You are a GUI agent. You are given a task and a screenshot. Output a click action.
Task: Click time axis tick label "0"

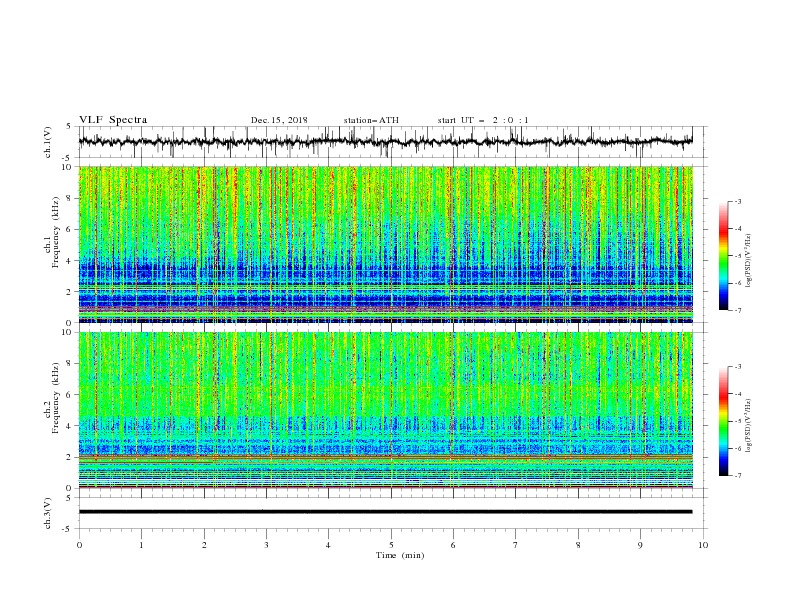pos(79,545)
